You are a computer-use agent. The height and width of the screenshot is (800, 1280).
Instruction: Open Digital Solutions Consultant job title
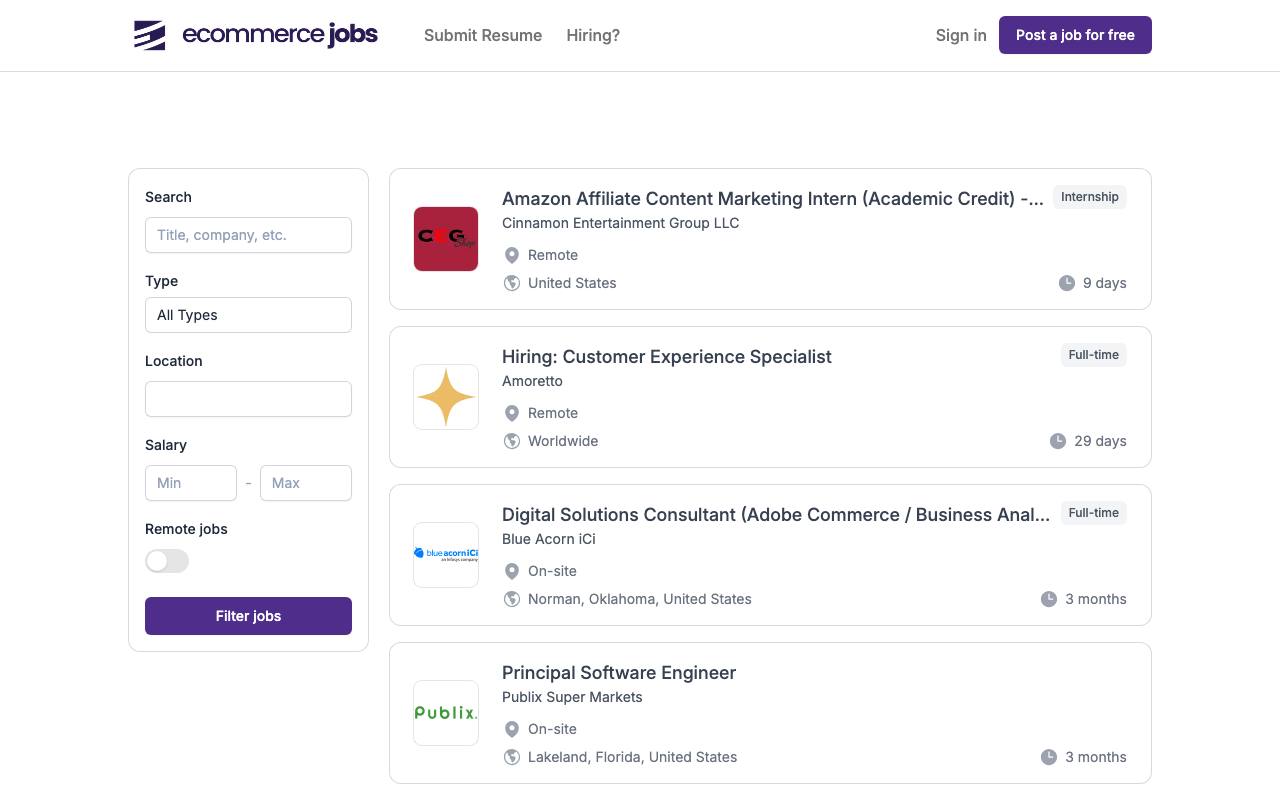pyautogui.click(x=776, y=515)
